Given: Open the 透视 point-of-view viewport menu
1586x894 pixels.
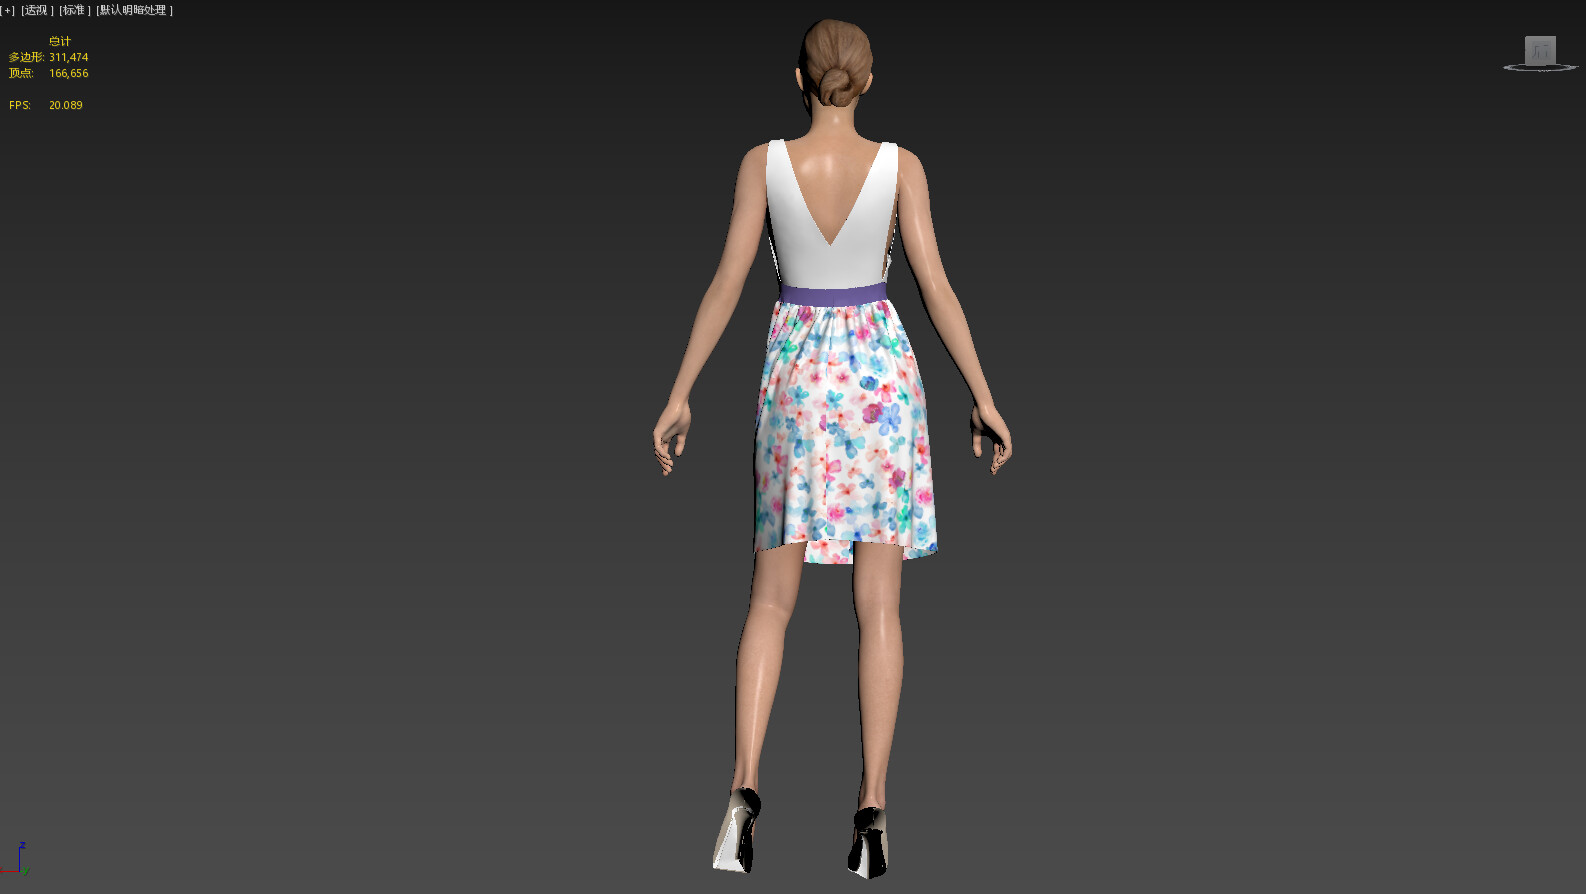Looking at the screenshot, I should (37, 10).
